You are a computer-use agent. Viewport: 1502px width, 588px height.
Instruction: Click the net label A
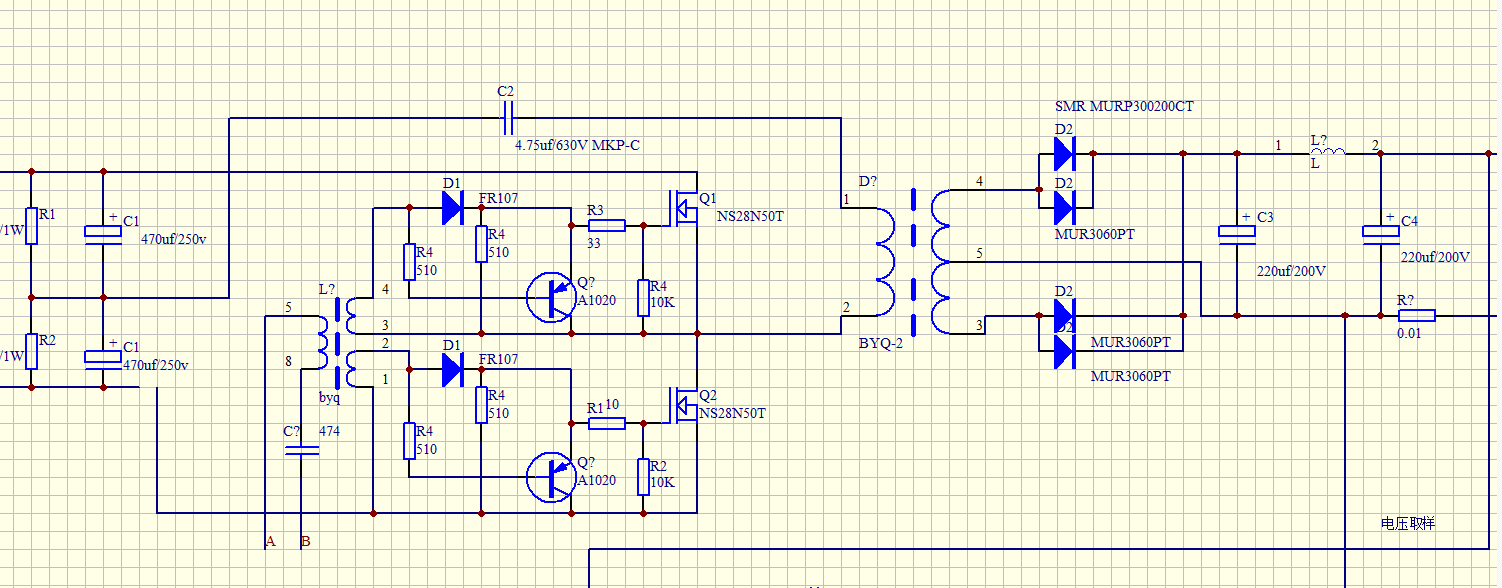[x=269, y=542]
